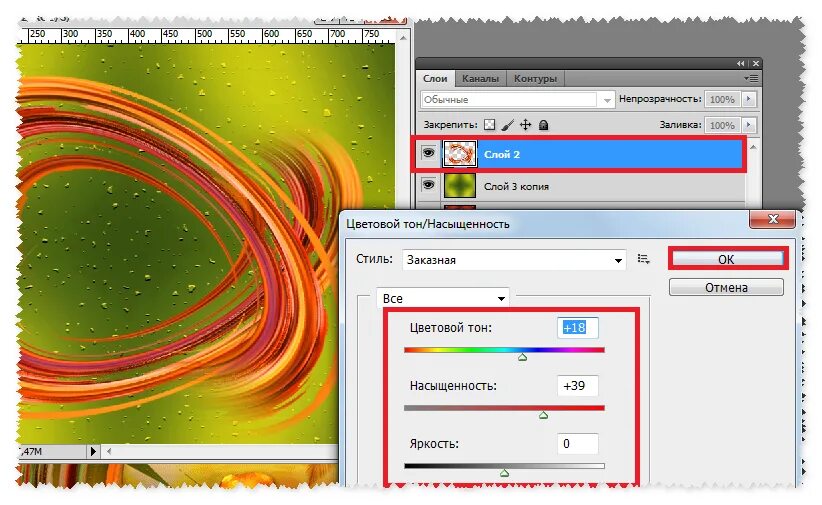Hide the Слой 3 копия layer

pyautogui.click(x=428, y=185)
